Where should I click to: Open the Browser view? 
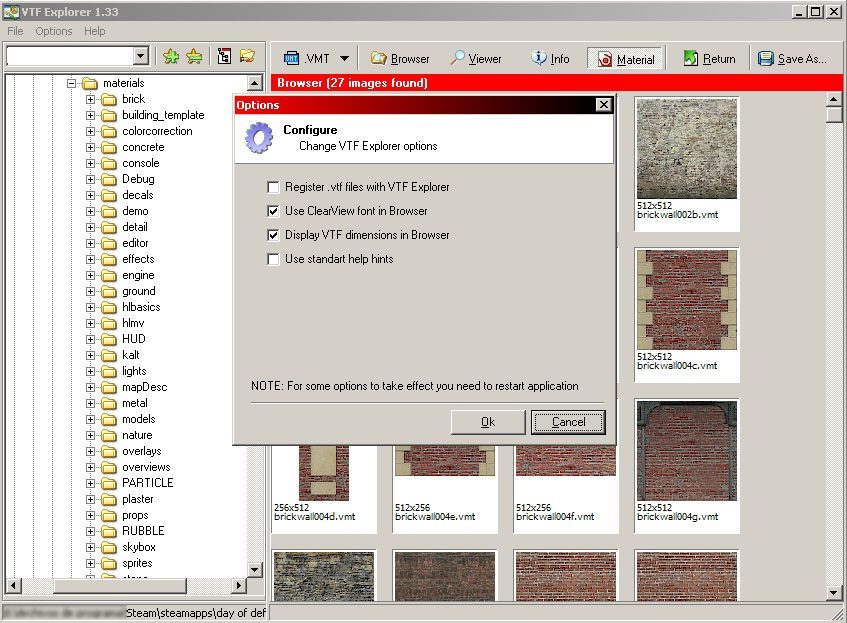(400, 58)
